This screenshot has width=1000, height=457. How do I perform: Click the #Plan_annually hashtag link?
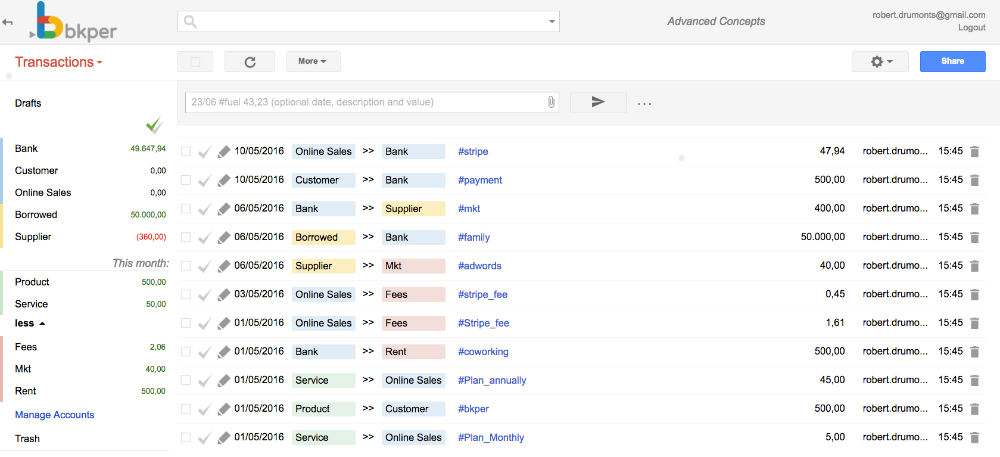[x=492, y=381]
